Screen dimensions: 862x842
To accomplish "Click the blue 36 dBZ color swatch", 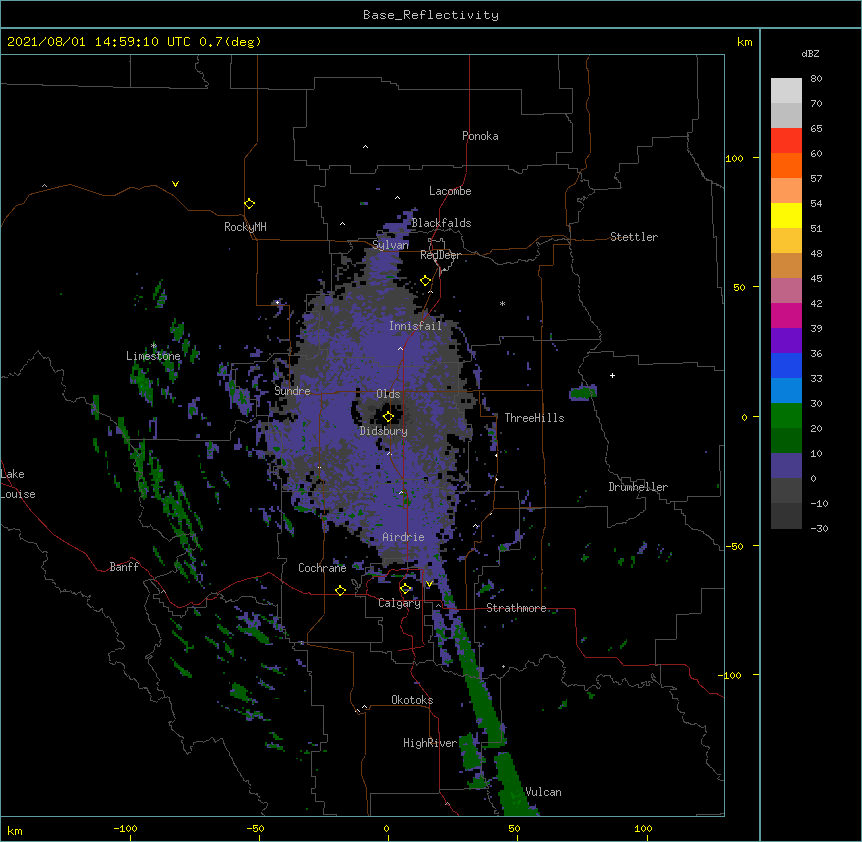I will coord(786,365).
